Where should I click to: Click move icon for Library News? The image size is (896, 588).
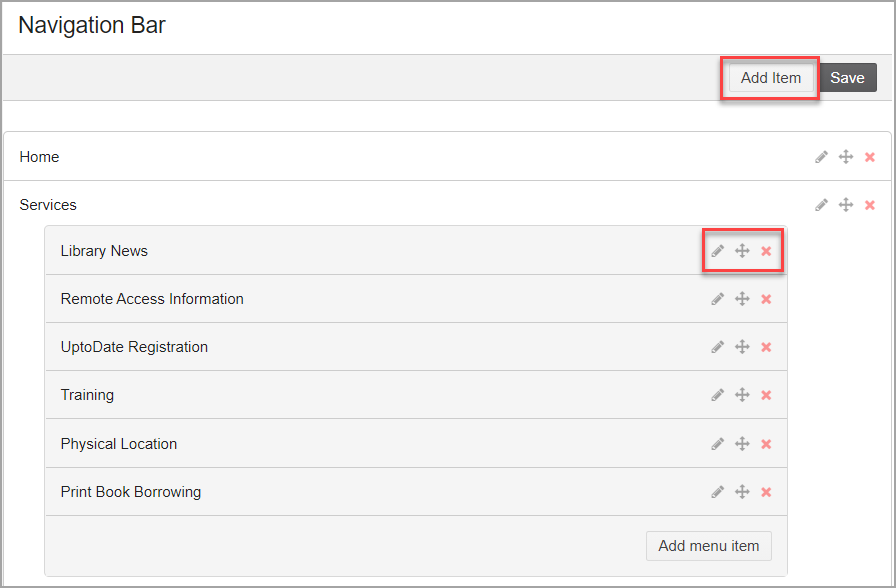coord(742,251)
